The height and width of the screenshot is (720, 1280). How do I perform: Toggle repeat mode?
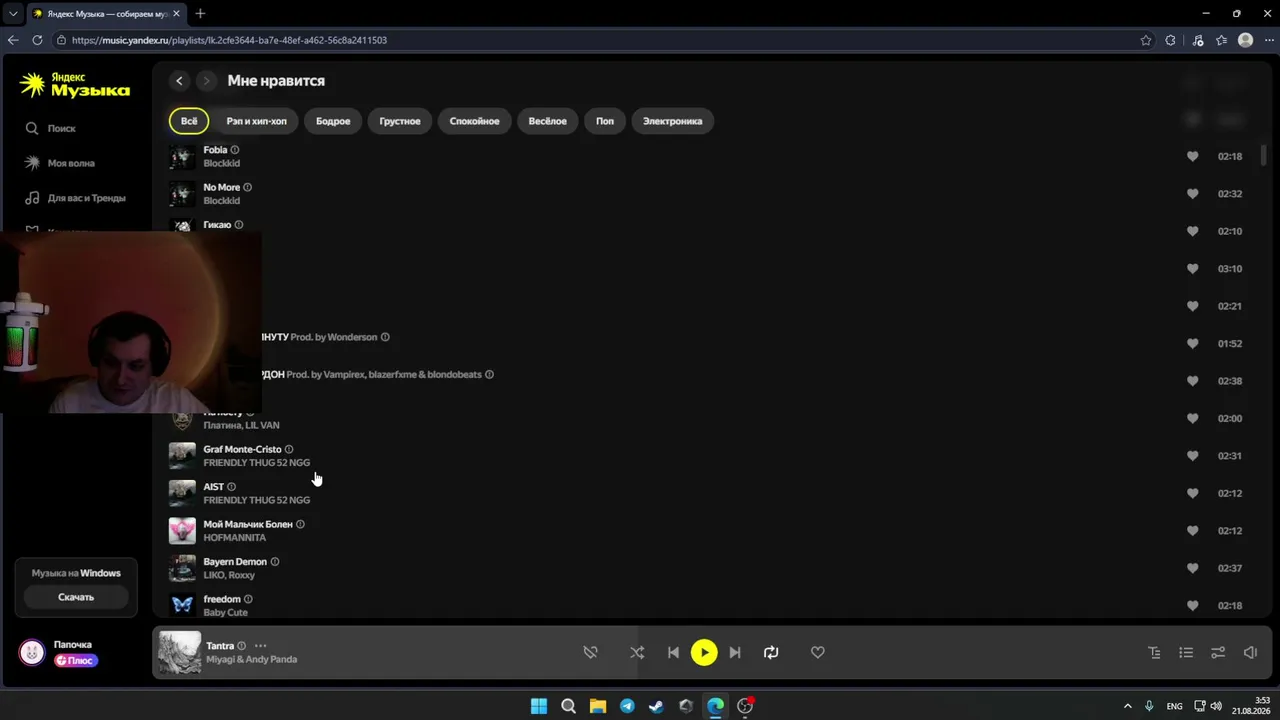tap(771, 652)
